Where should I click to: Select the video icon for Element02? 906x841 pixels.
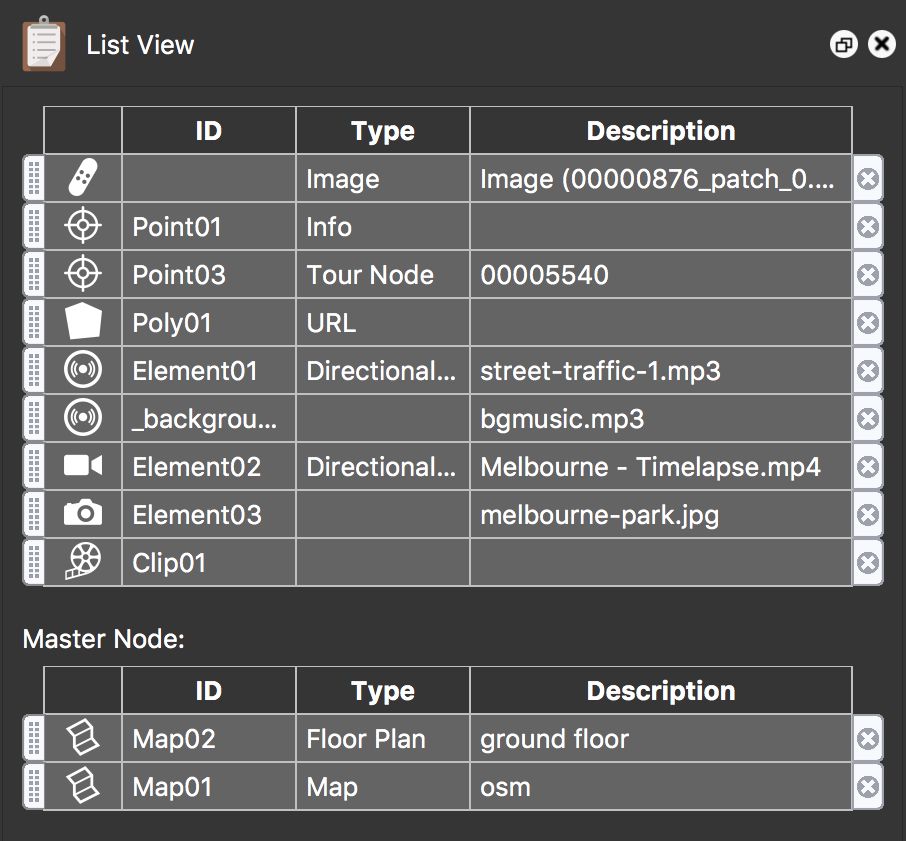[83, 466]
